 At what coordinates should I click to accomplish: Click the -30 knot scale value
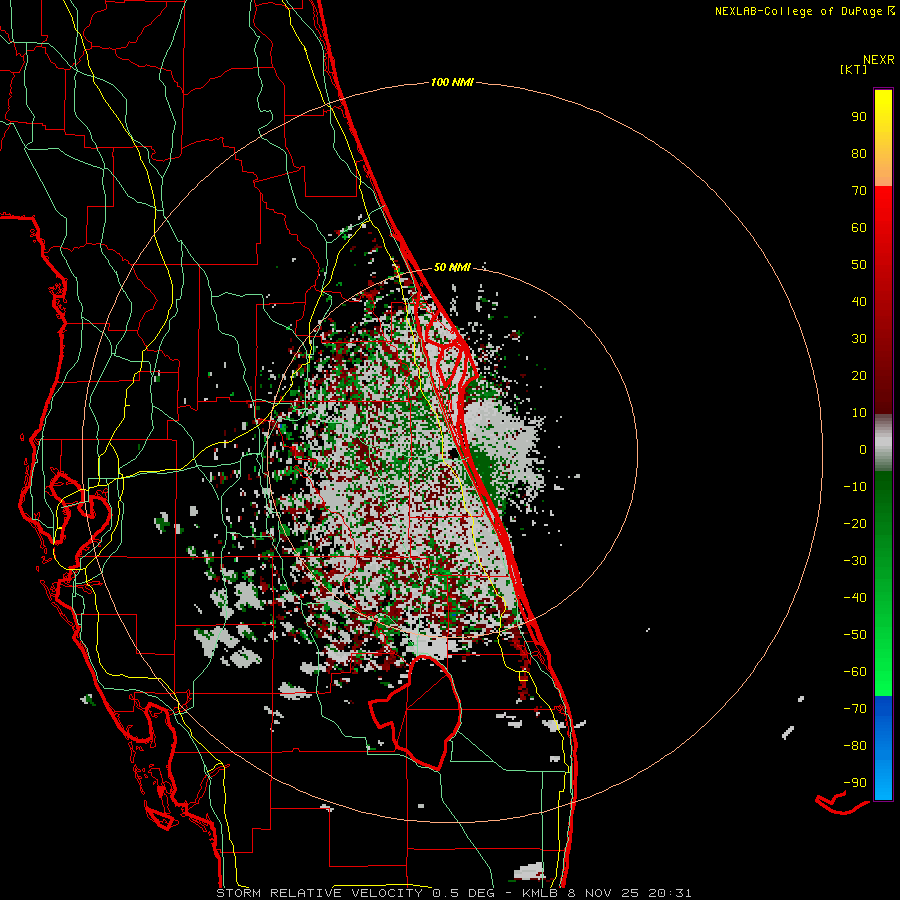pyautogui.click(x=855, y=561)
